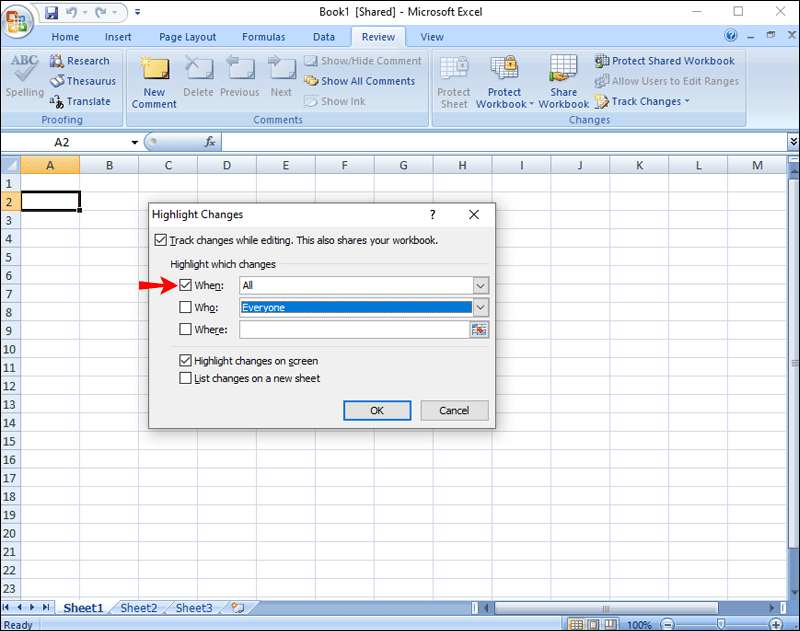Click the Share Workbook icon
The width and height of the screenshot is (800, 631).
coord(563,82)
